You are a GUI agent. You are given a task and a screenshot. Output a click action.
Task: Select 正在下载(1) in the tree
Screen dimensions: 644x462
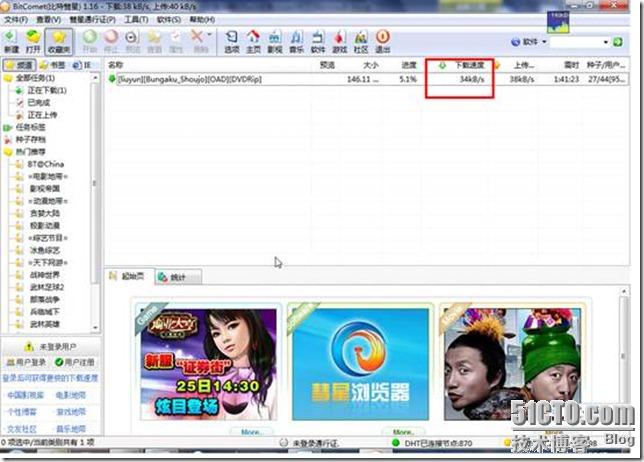(47, 90)
